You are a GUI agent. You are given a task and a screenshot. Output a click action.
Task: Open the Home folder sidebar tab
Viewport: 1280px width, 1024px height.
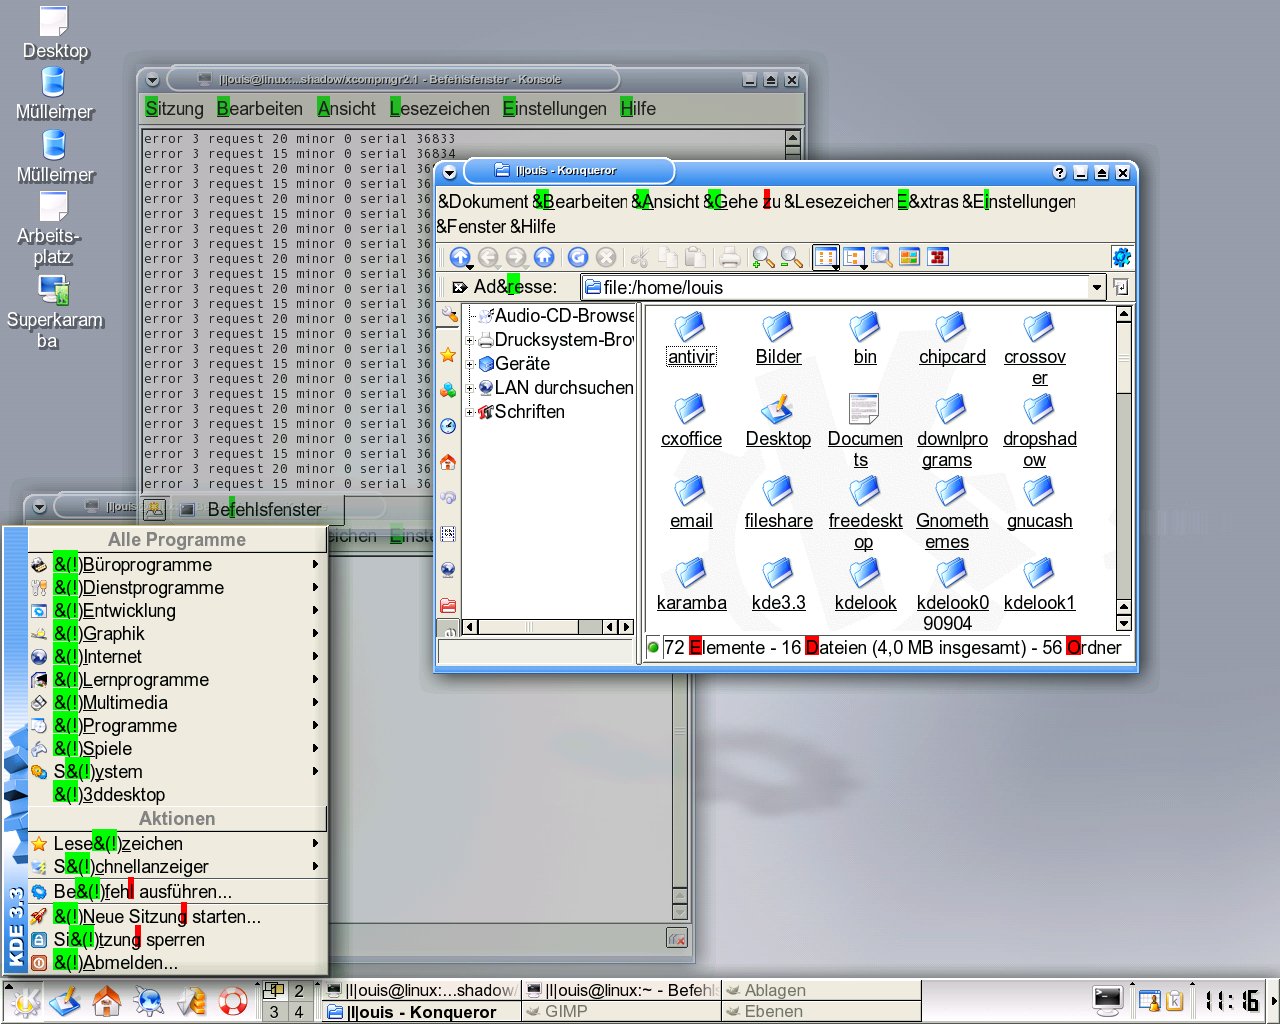448,462
